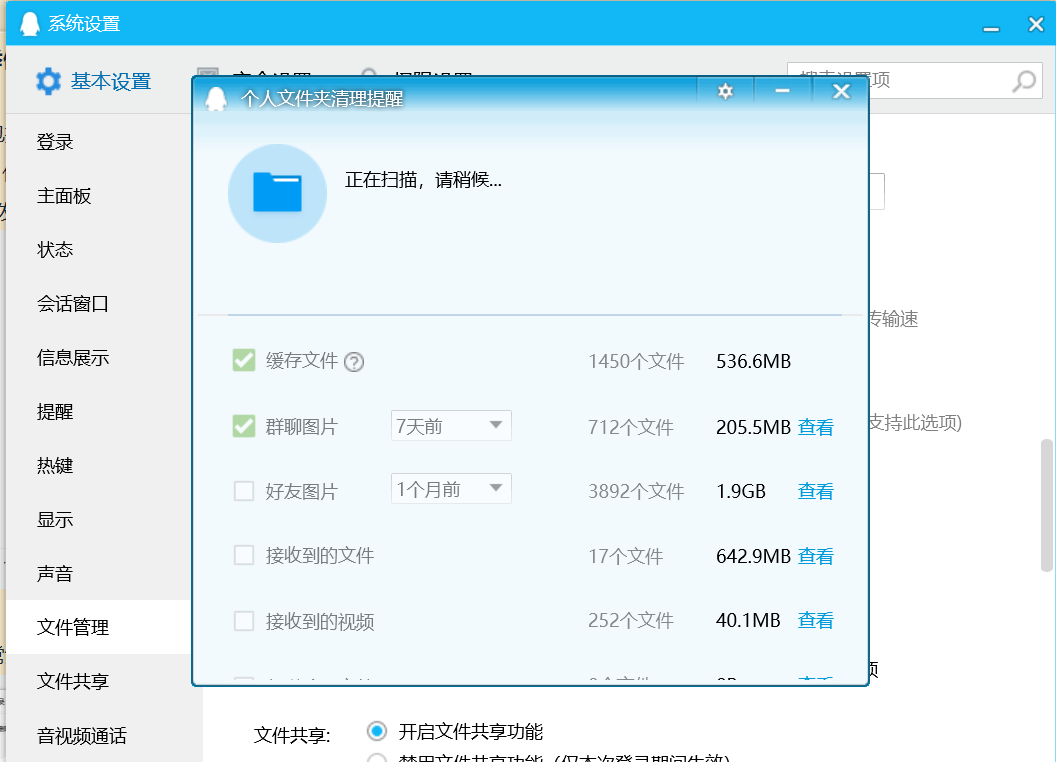Uncheck the 缓存文件 checkbox
Viewport: 1056px width, 762px height.
point(244,360)
